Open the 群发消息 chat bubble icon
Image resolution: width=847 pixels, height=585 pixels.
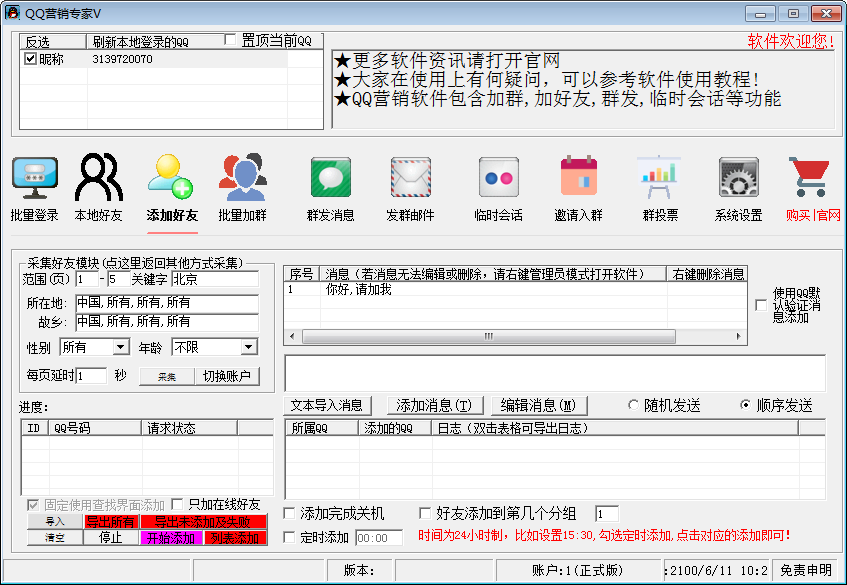(x=331, y=177)
